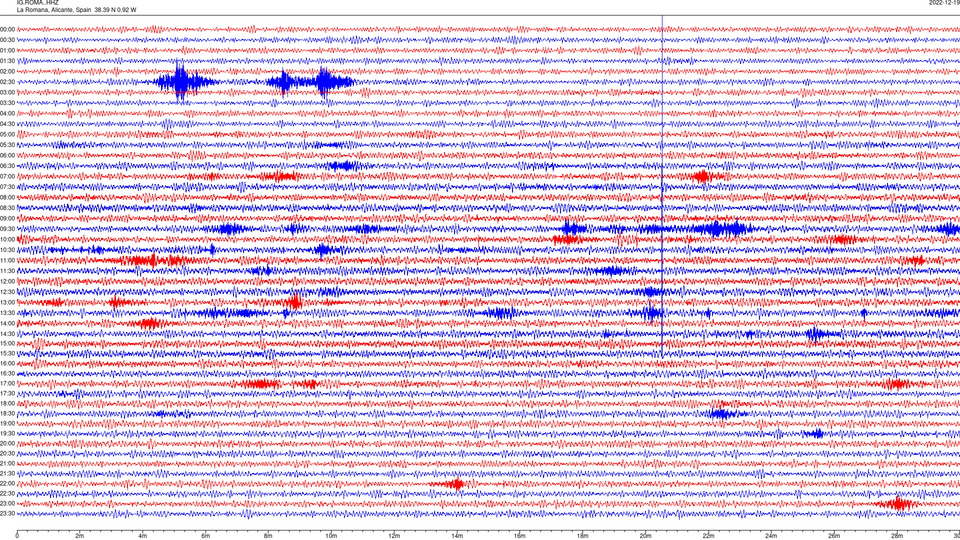Select the 13:30 trace row label
This screenshot has height=540, width=960.
point(7,313)
